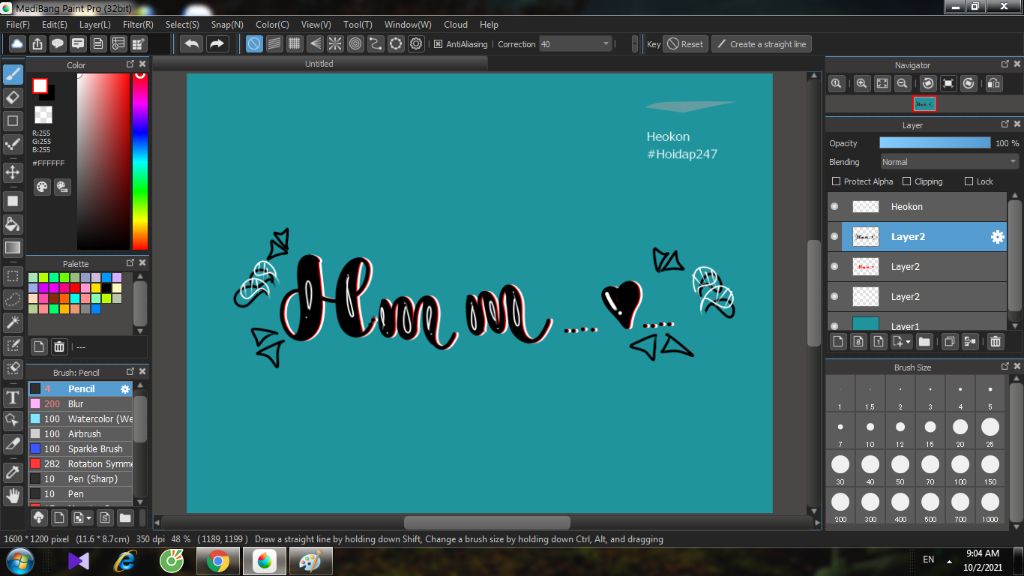
Task: Open the Snap menu
Action: point(227,24)
